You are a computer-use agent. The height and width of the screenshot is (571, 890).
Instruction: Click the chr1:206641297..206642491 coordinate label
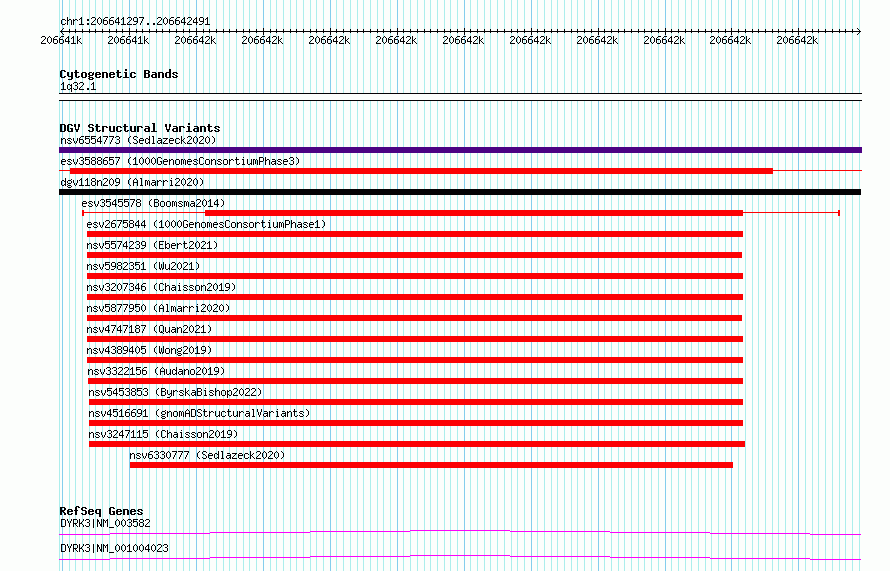click(135, 22)
